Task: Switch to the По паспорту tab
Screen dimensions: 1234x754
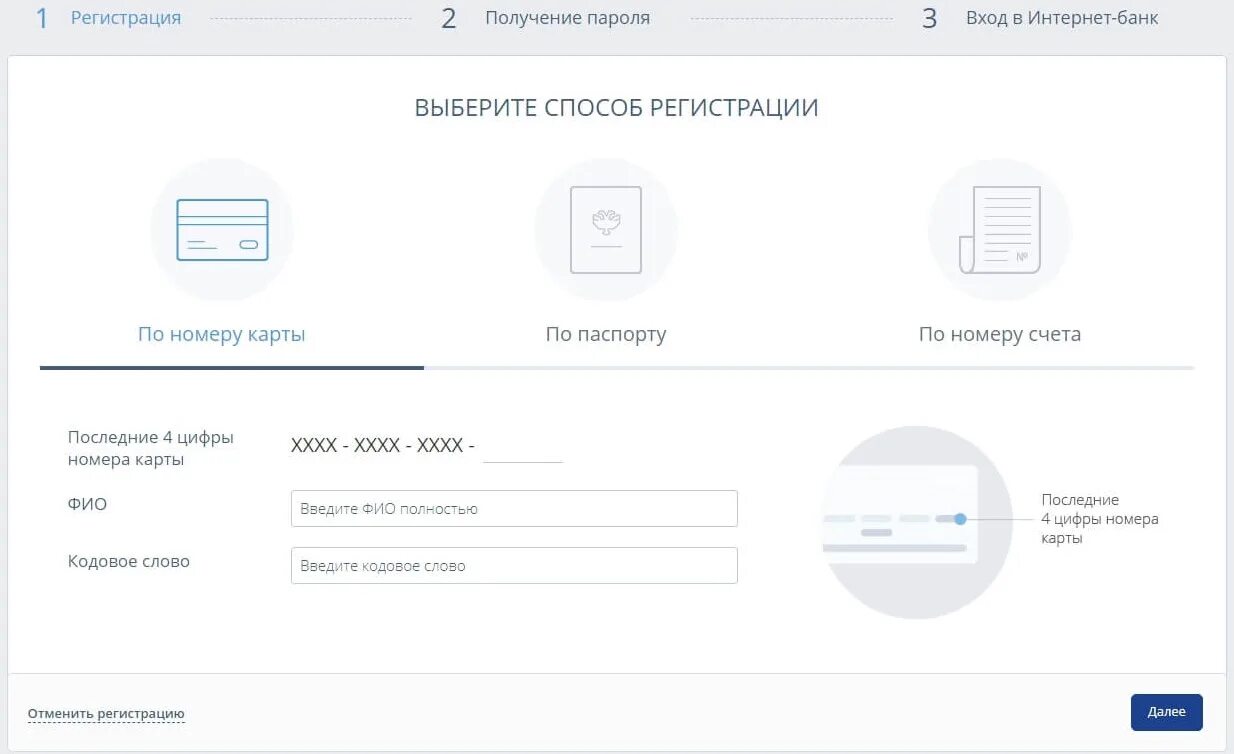Action: (x=605, y=334)
